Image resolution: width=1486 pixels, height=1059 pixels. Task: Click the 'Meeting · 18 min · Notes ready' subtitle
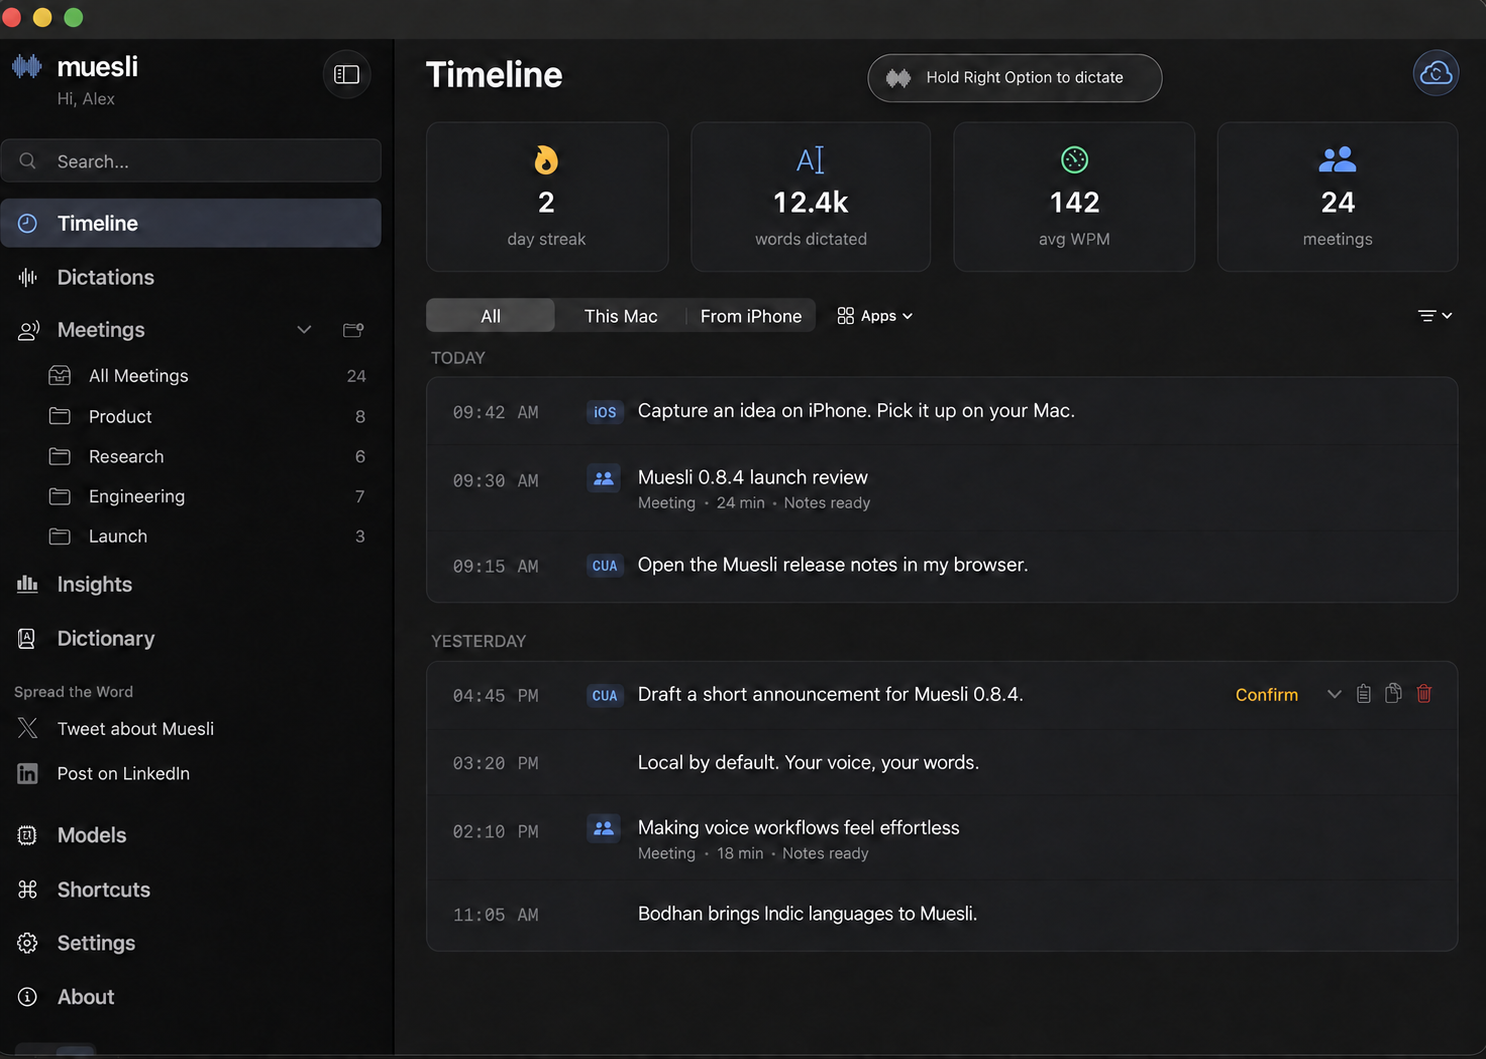[x=753, y=853]
